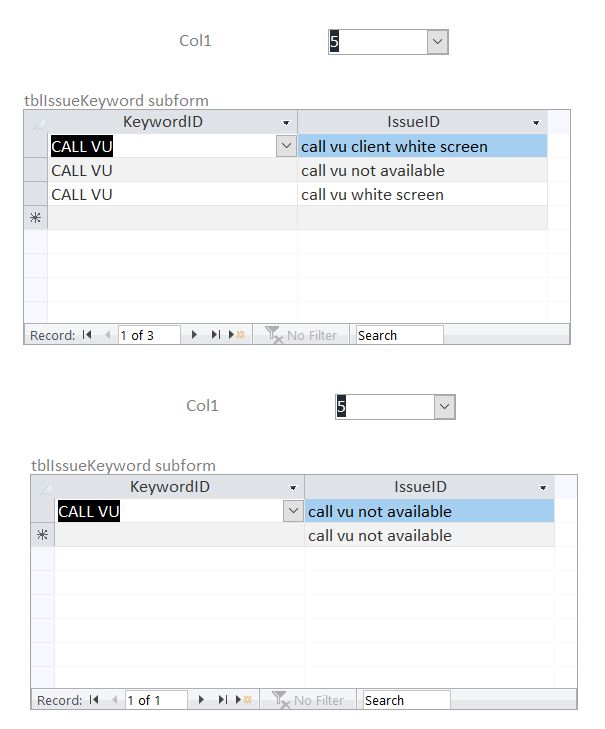
Task: Go to previous record in lower subform
Action: click(x=114, y=700)
